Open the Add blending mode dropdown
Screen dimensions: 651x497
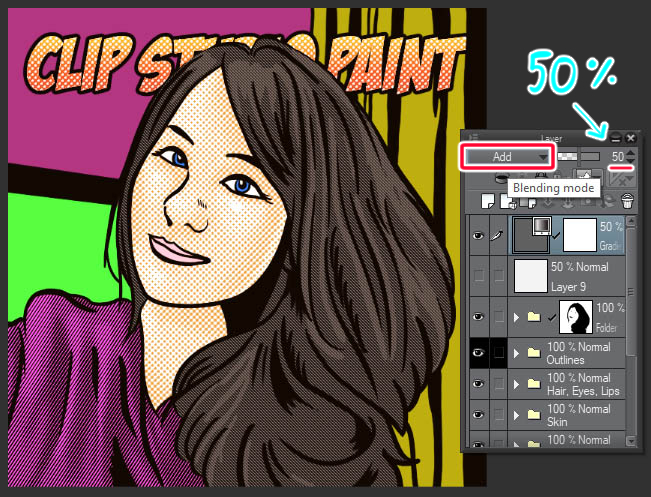507,157
